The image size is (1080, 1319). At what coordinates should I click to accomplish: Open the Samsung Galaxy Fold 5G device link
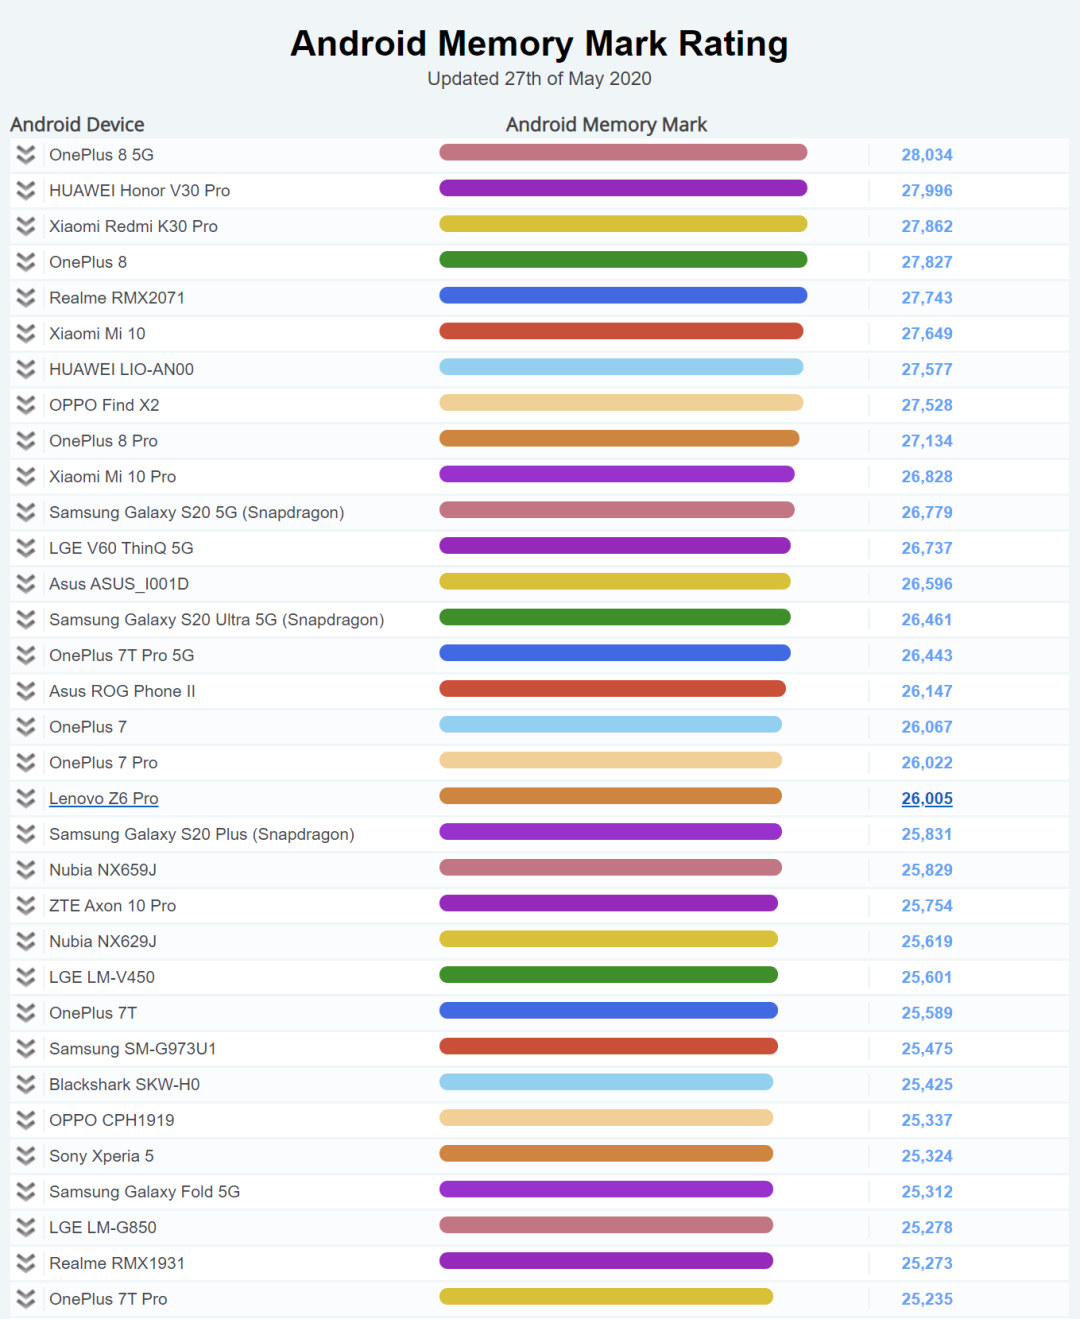(145, 1192)
